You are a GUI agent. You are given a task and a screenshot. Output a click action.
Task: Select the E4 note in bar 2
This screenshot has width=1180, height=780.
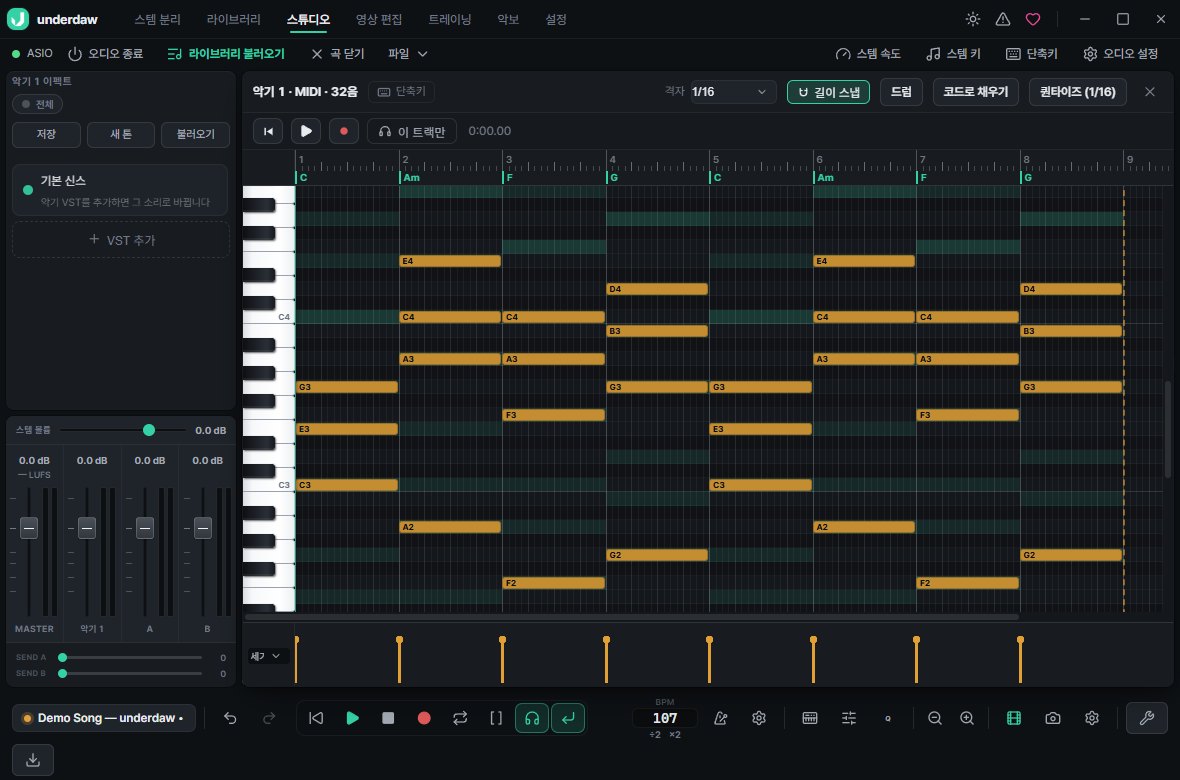[x=450, y=261]
